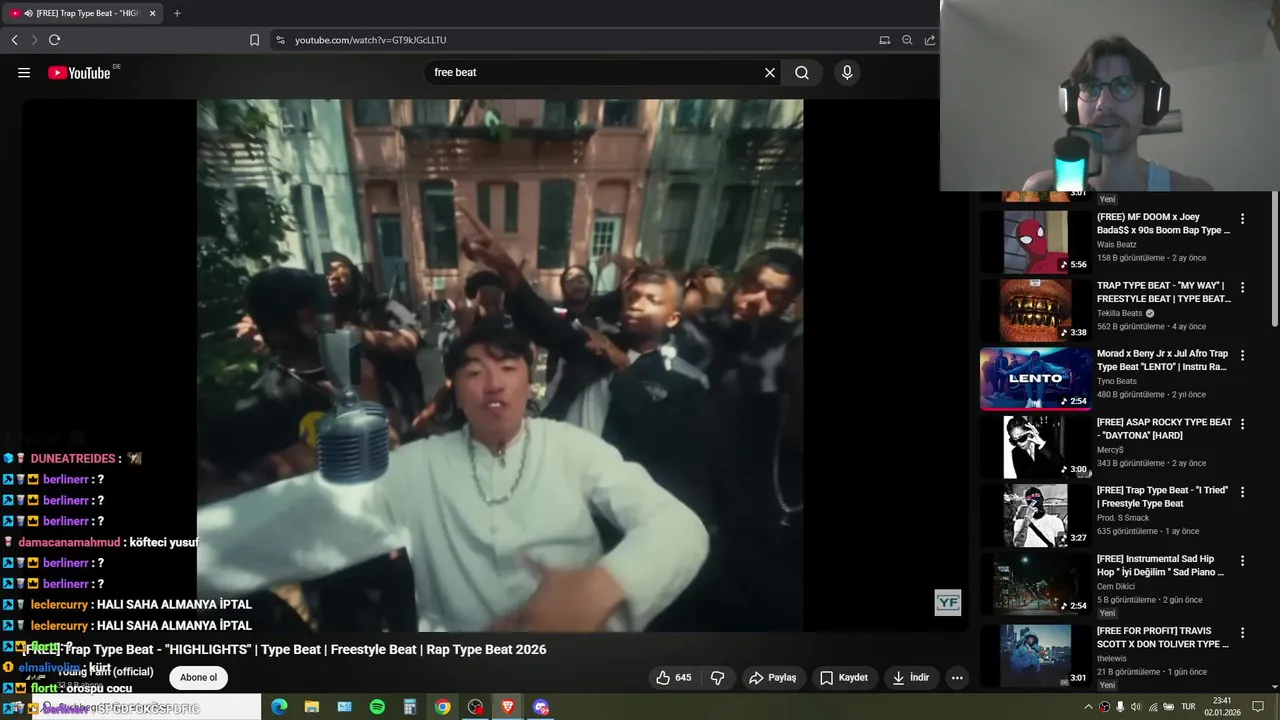This screenshot has height=720, width=1280.
Task: Open Discord from the taskbar
Action: (x=541, y=707)
